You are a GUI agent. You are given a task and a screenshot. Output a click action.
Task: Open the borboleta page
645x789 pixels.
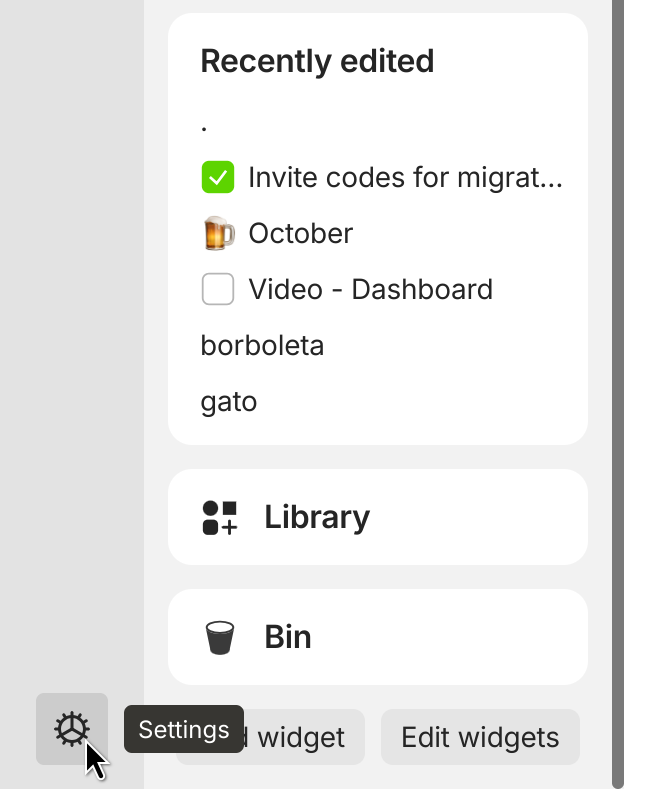(262, 346)
